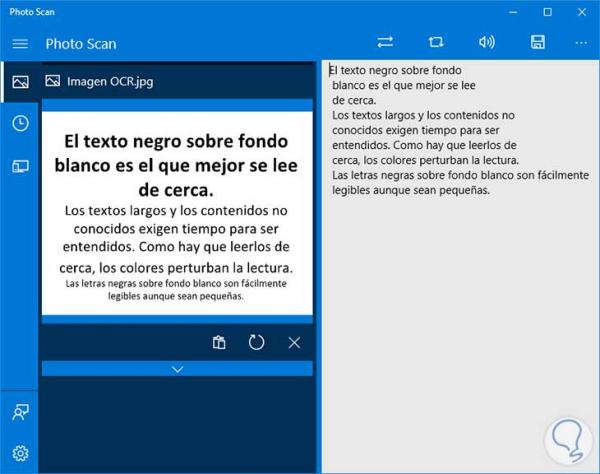Open history via clock sidebar icon

click(x=20, y=123)
